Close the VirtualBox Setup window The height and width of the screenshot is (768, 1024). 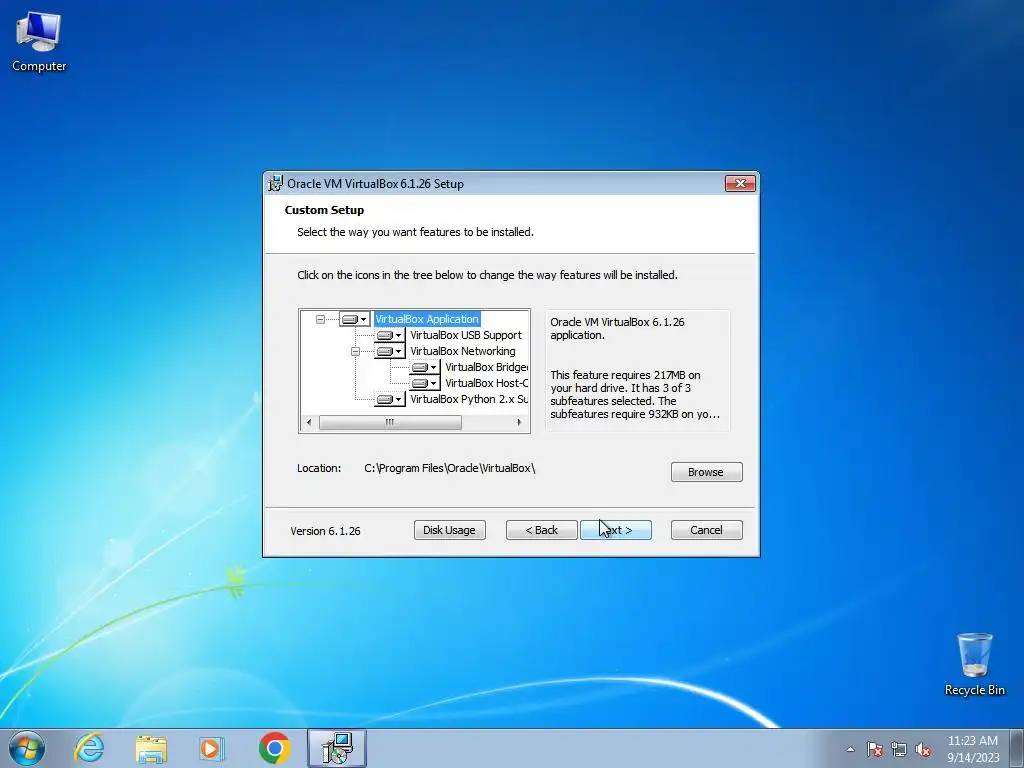click(741, 184)
